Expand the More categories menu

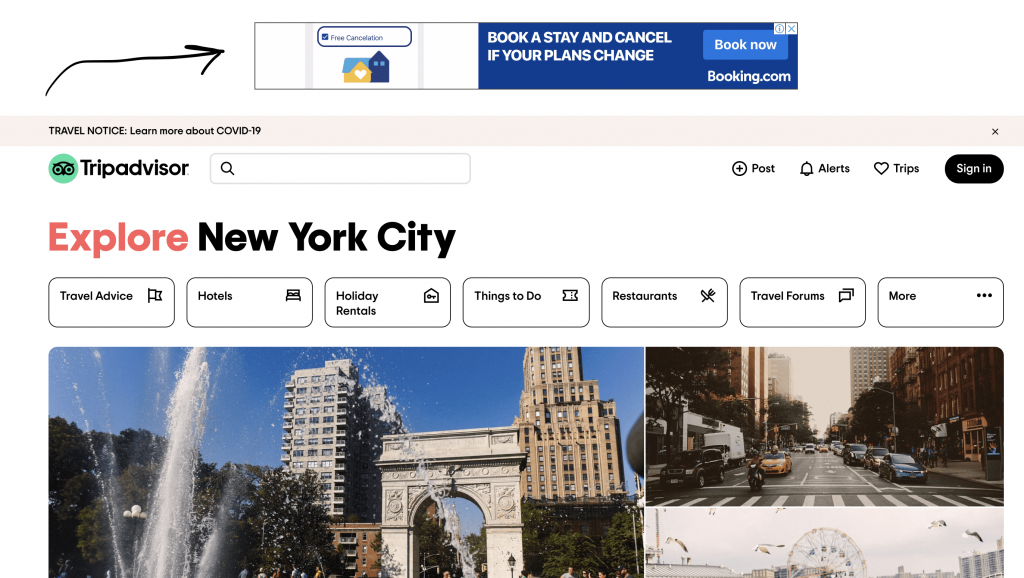pyautogui.click(x=940, y=302)
